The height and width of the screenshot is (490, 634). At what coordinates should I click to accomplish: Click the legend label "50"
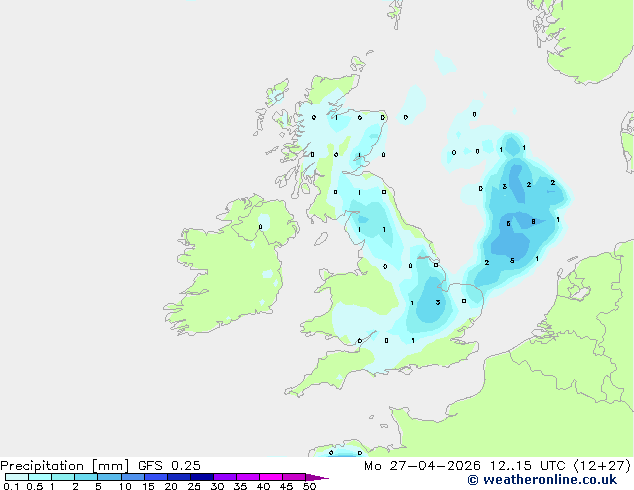(309, 486)
